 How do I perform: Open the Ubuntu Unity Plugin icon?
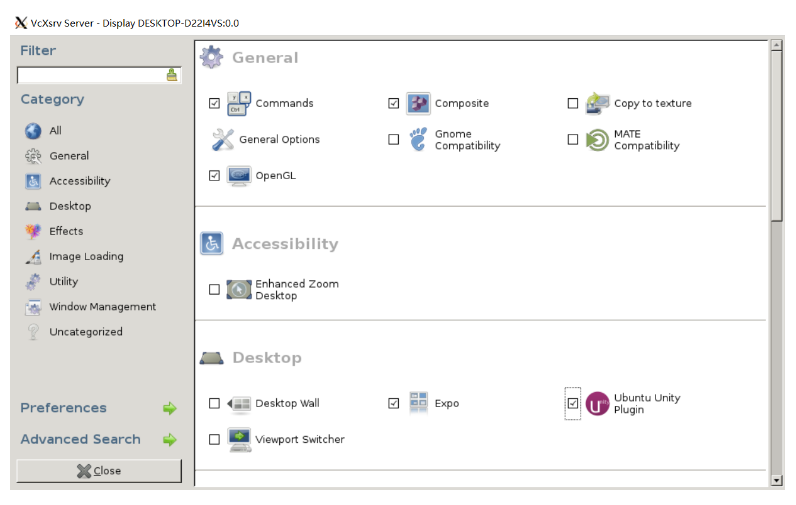[598, 403]
